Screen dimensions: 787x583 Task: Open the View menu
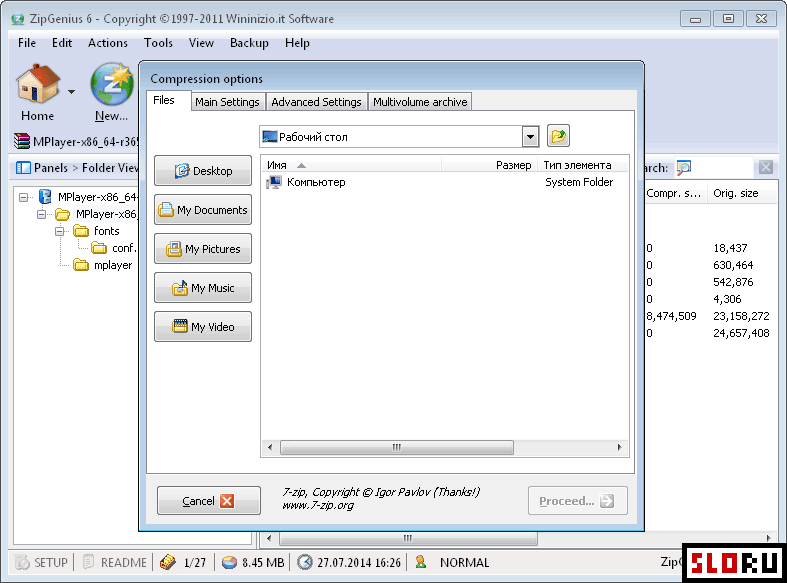(x=201, y=43)
